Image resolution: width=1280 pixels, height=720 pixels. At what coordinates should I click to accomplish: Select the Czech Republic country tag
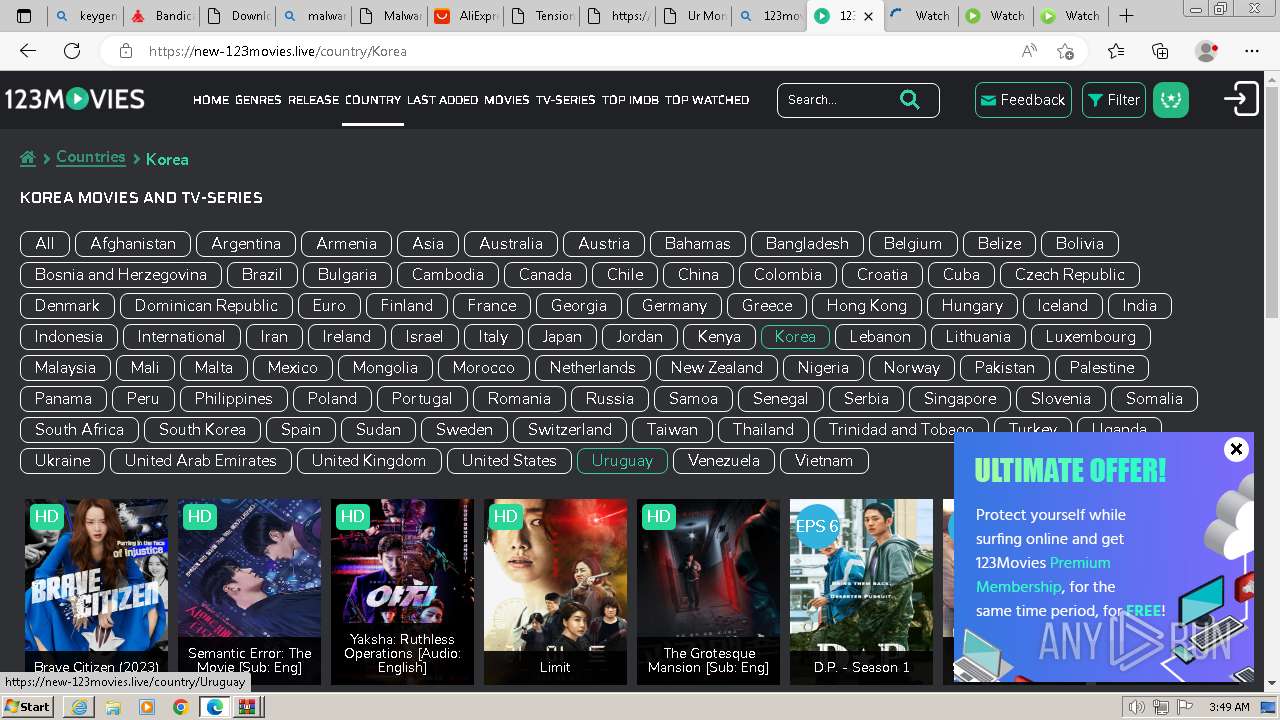1070,274
